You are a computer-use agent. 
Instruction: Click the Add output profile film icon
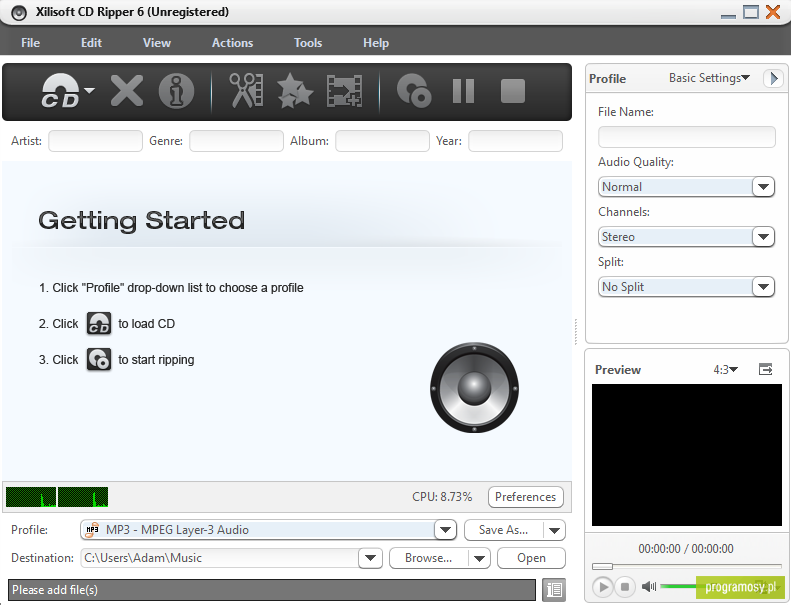point(345,91)
